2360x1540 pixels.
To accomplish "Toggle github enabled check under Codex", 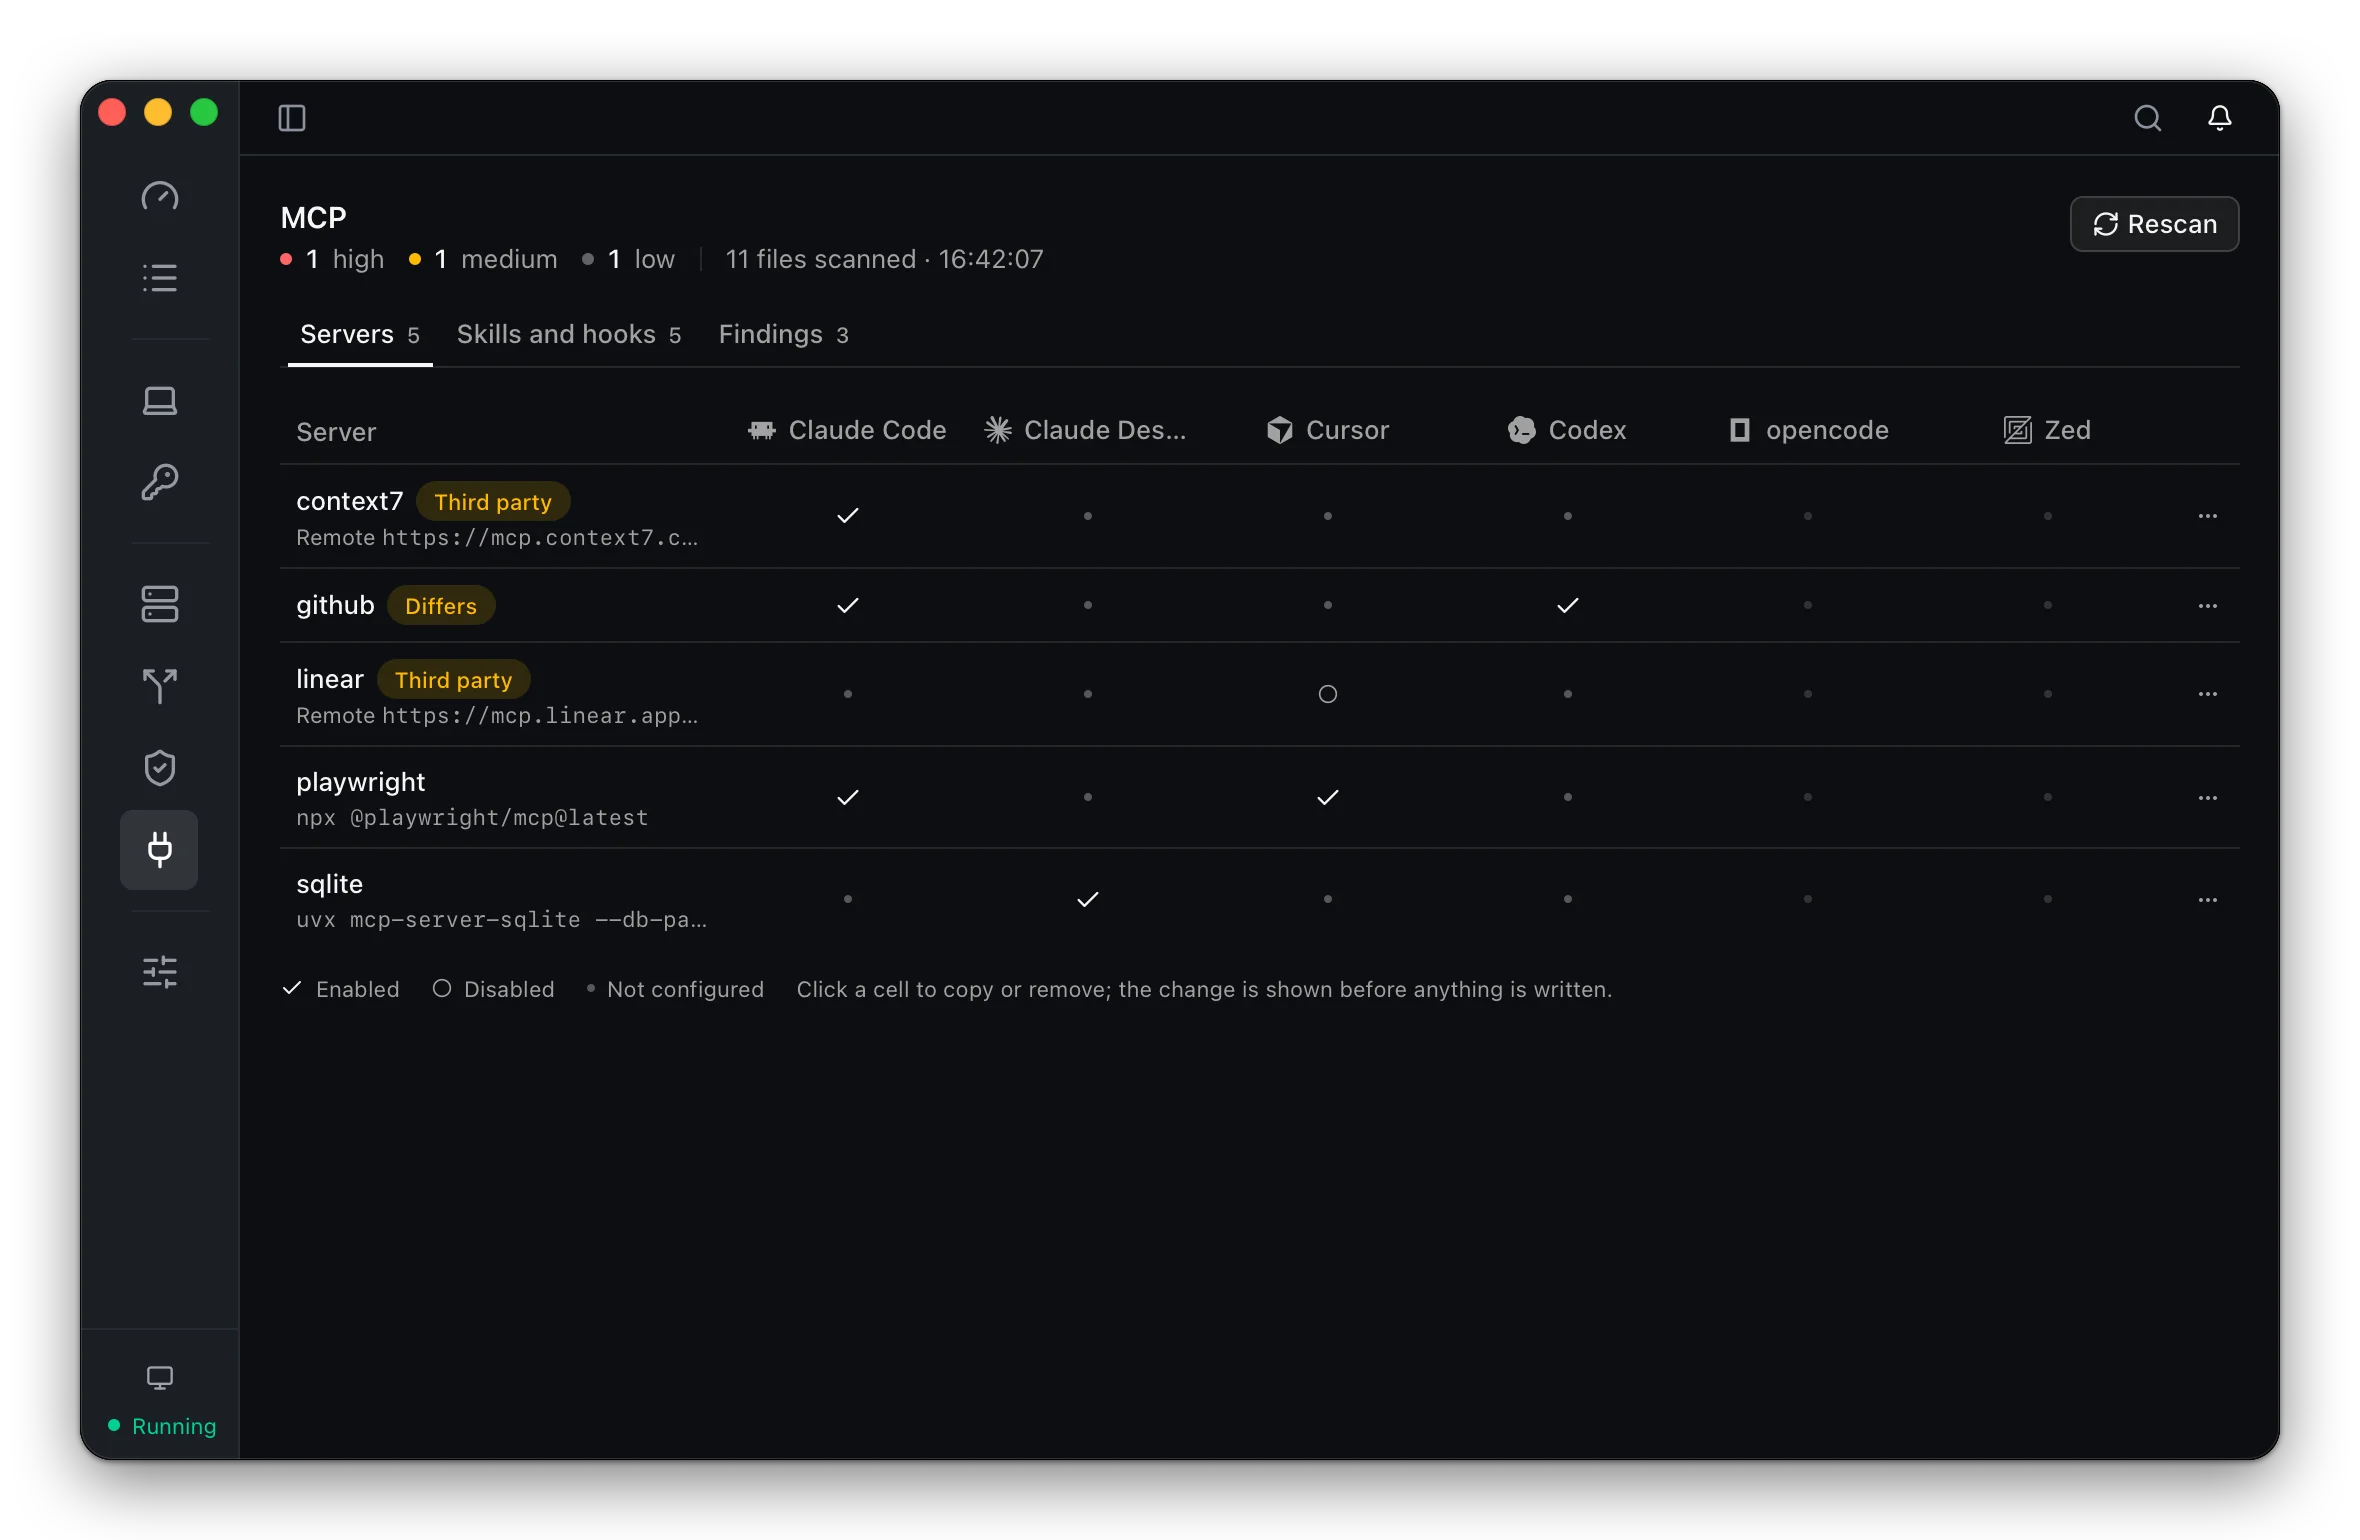I will point(1568,606).
